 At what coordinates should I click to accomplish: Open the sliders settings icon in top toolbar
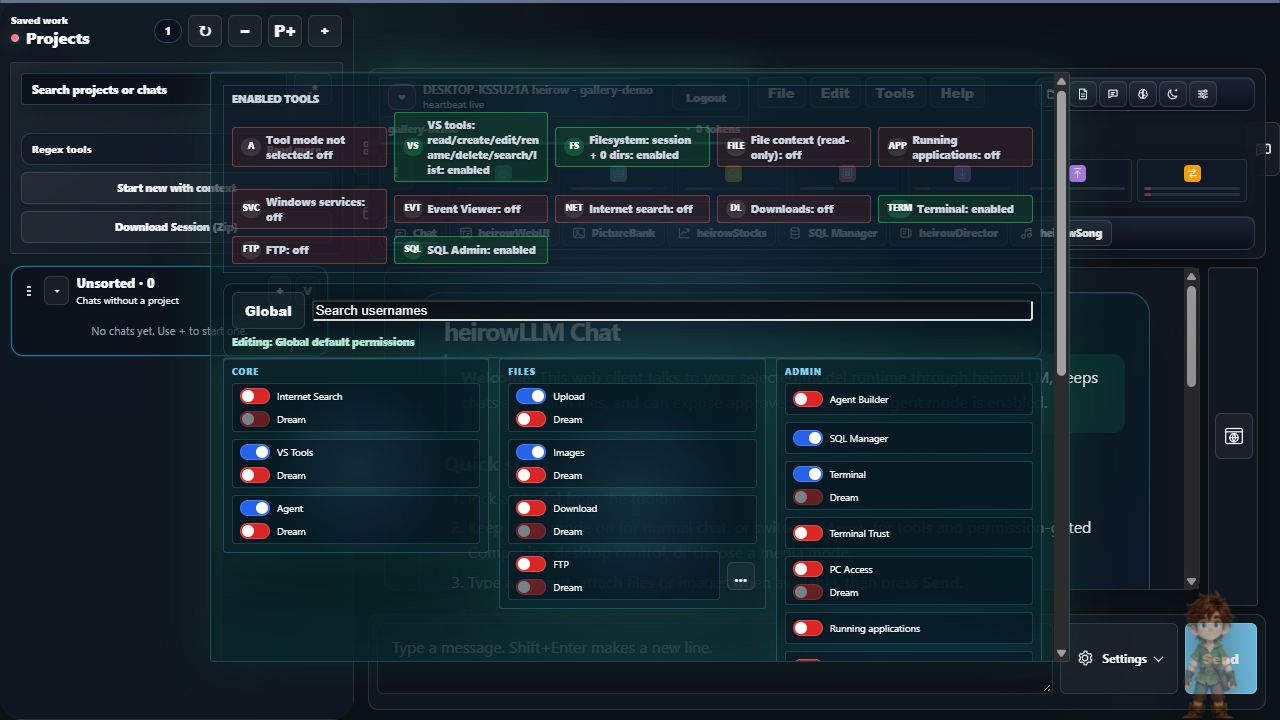(1203, 94)
